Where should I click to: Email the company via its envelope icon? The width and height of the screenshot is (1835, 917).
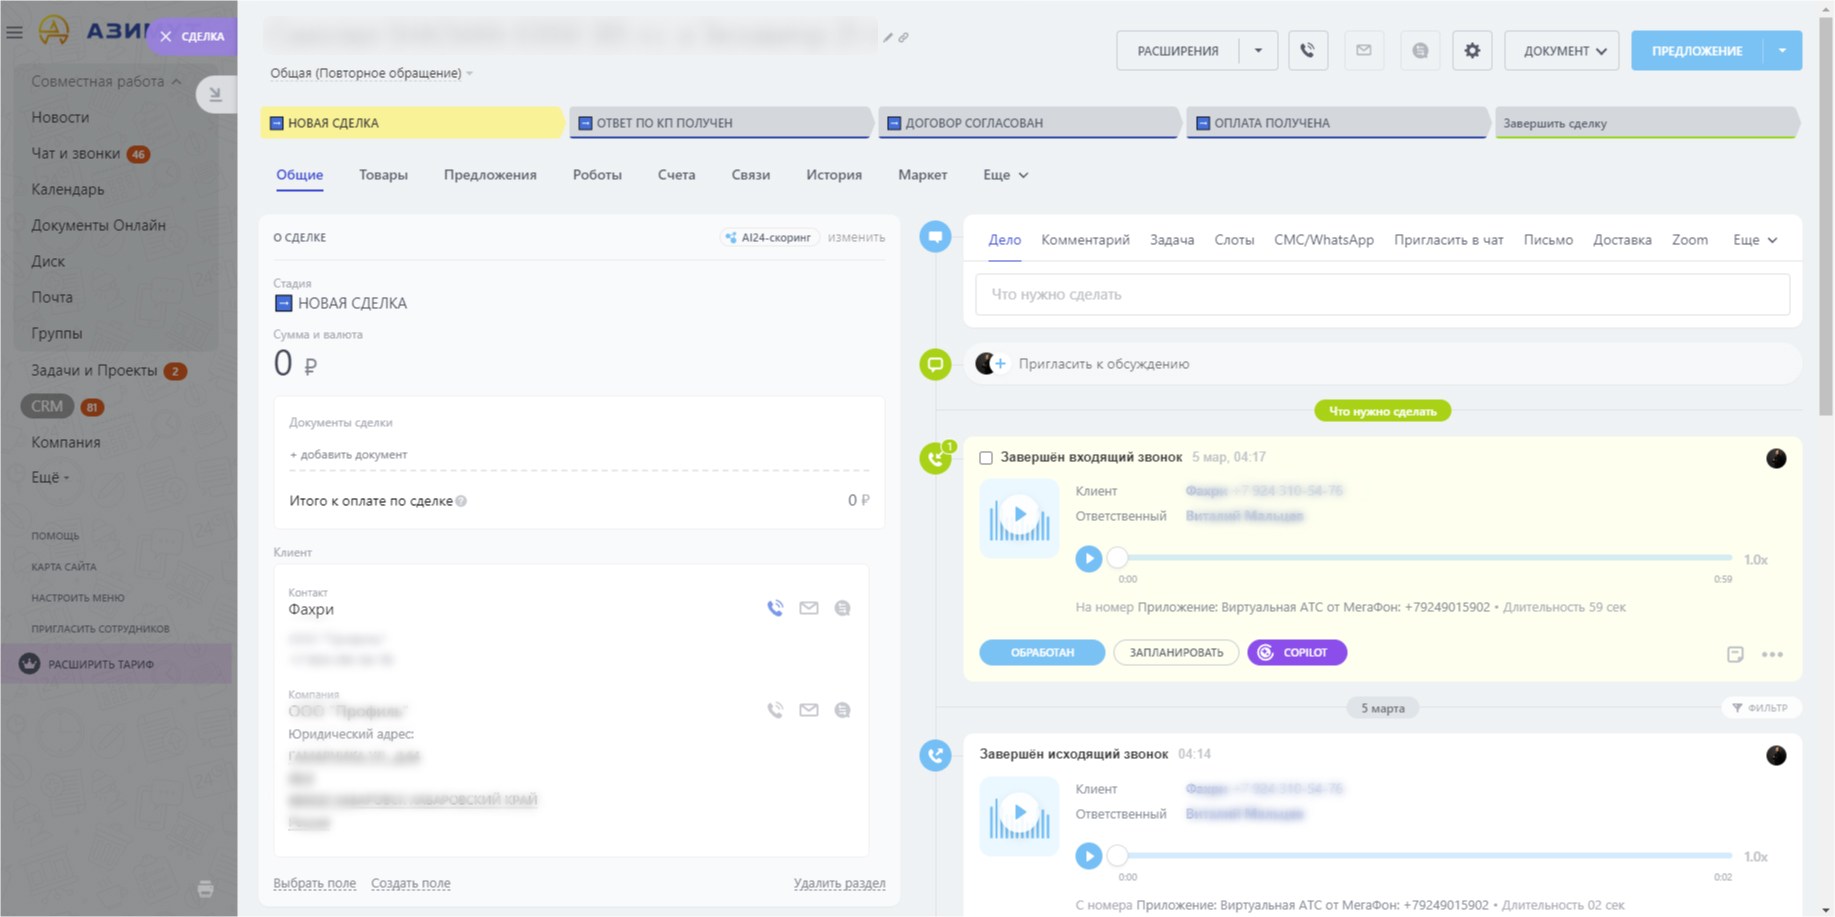(809, 710)
